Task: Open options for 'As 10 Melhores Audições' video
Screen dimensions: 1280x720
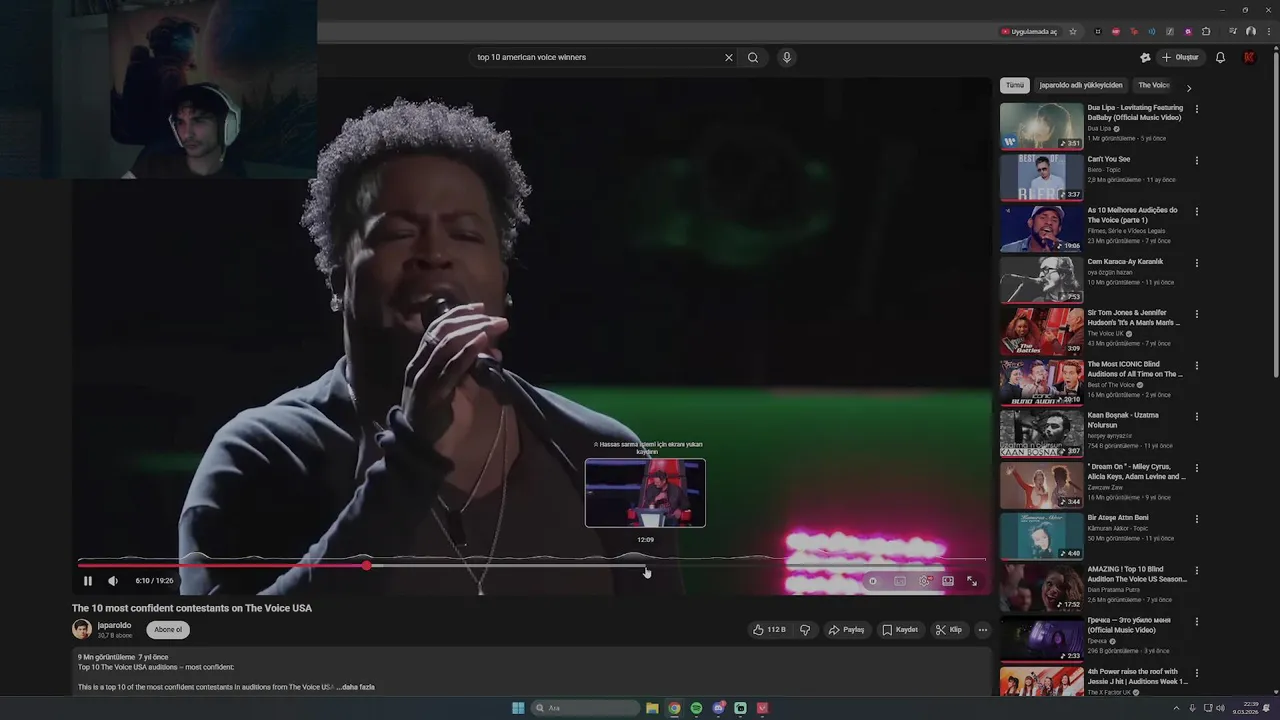Action: click(1197, 211)
